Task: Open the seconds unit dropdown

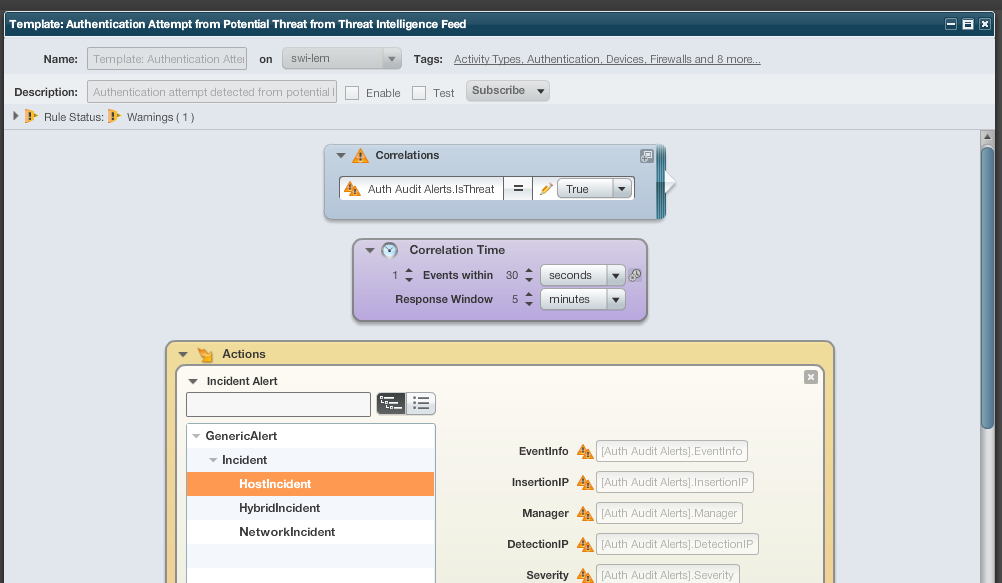Action: coord(615,276)
